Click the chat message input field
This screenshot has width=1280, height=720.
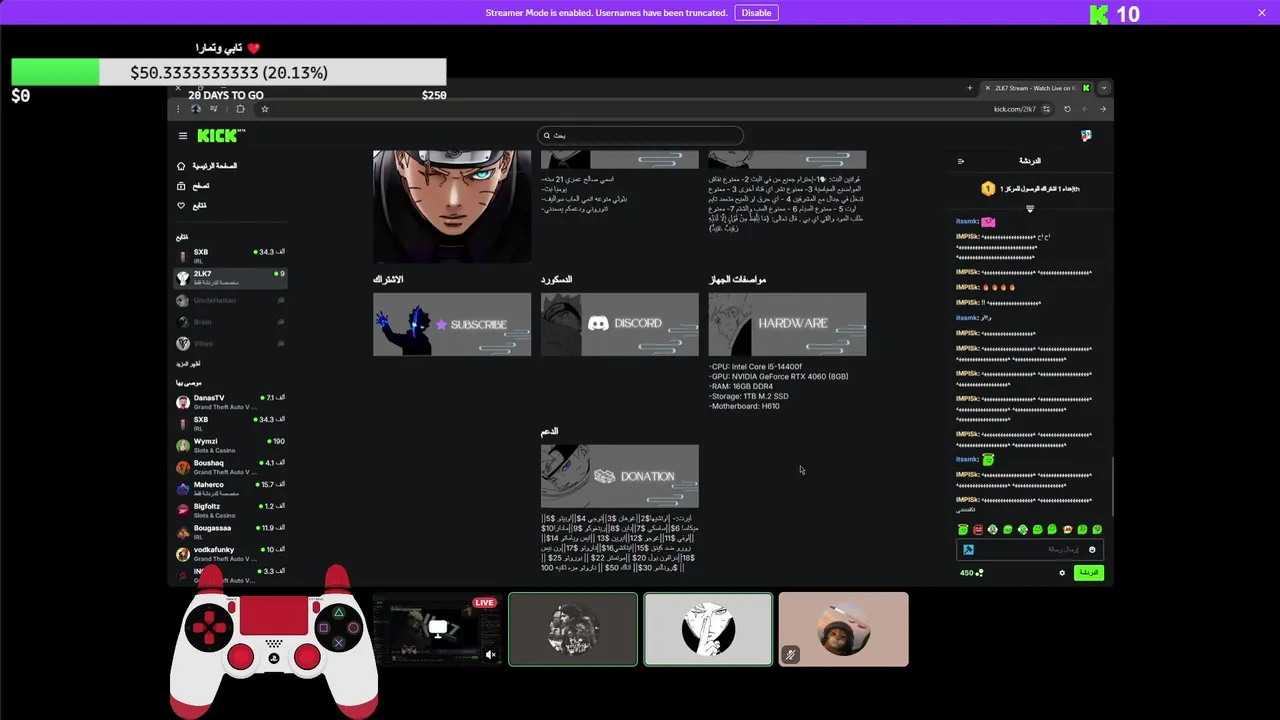pos(1030,549)
